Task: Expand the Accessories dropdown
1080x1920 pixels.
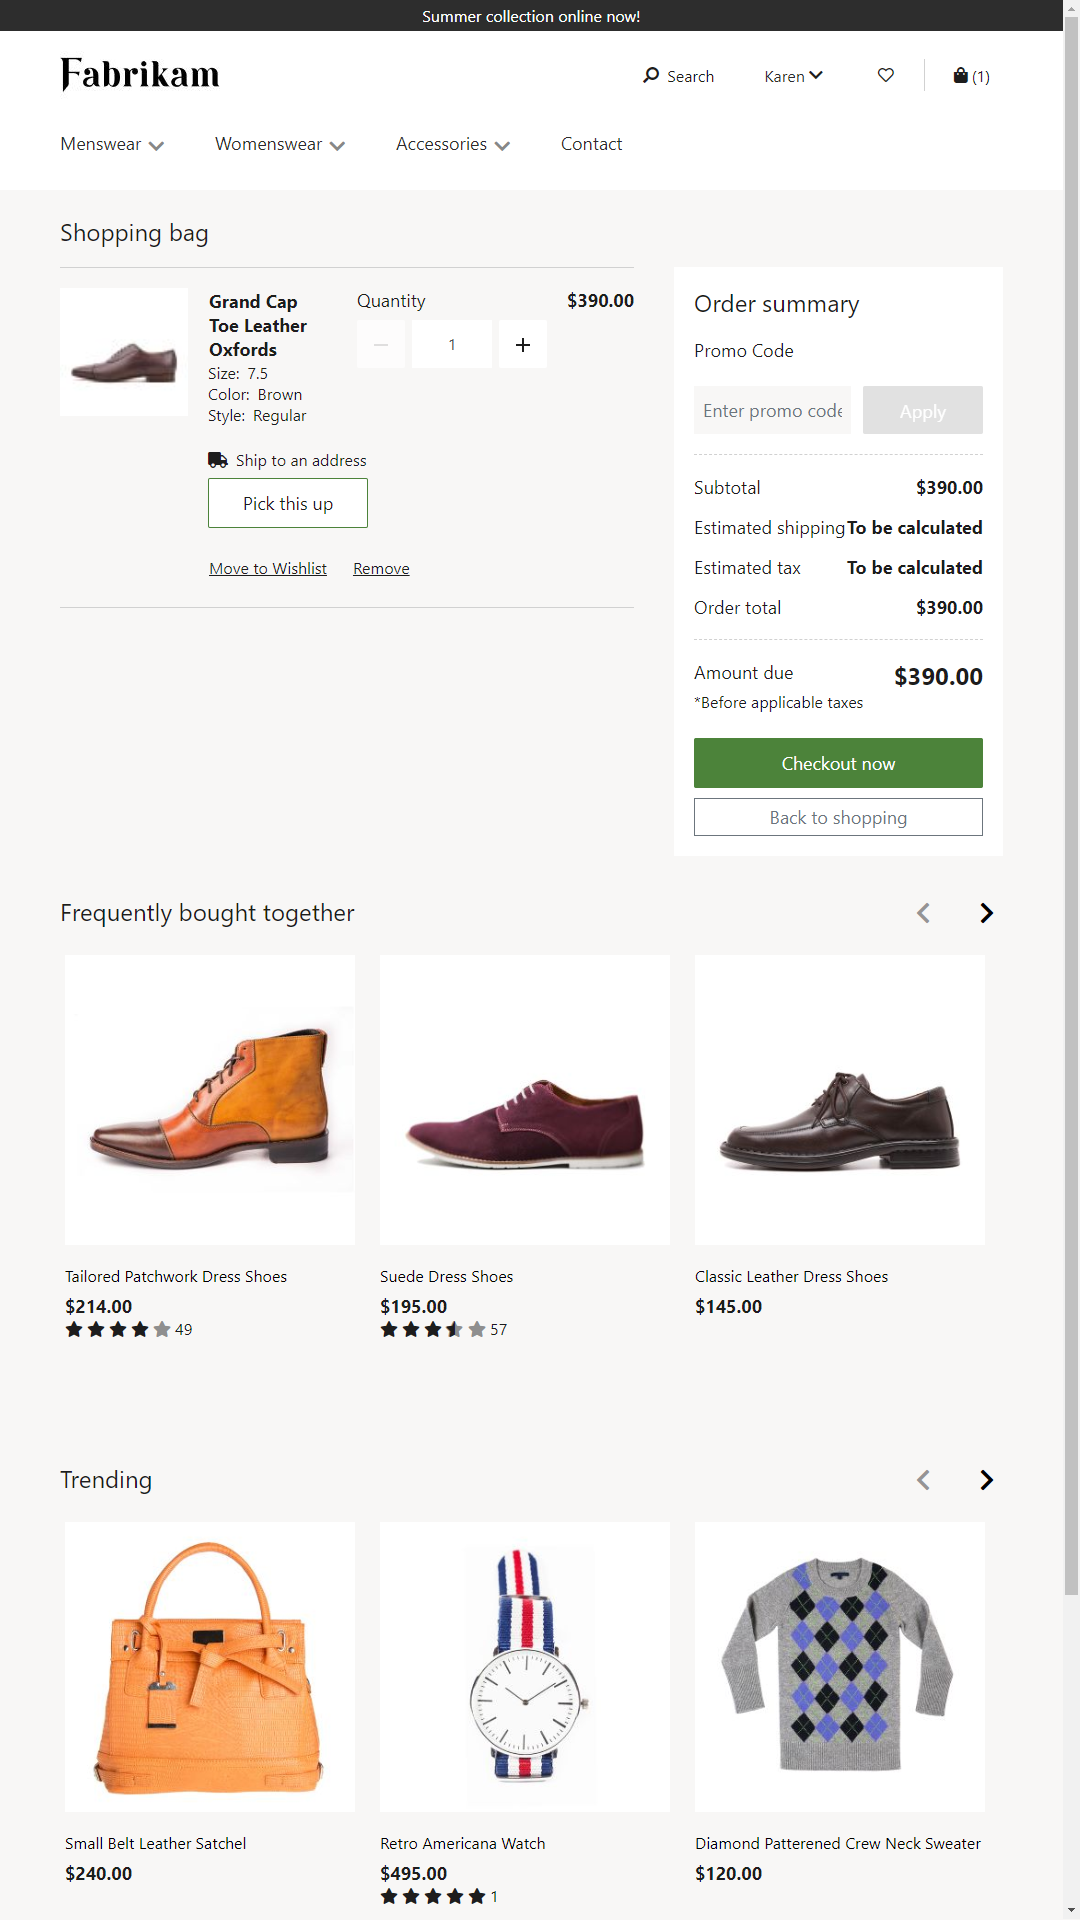Action: click(x=452, y=144)
